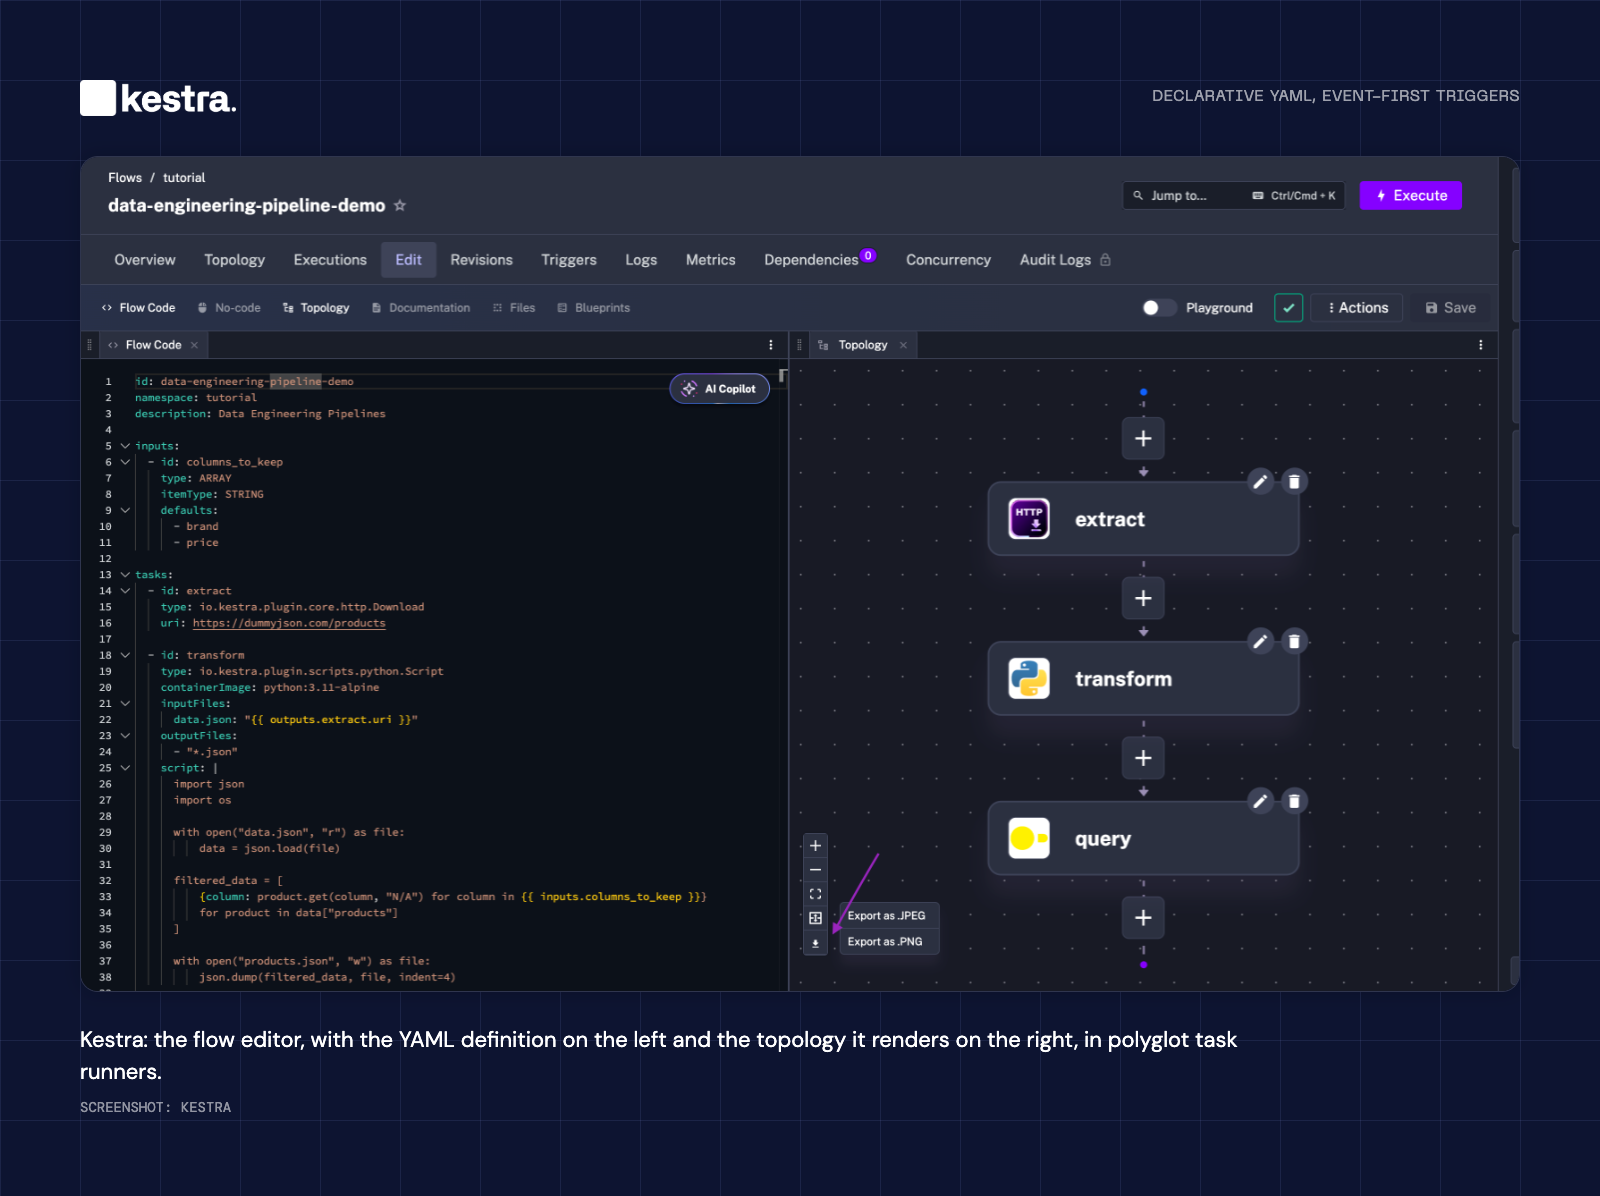Click the topology download export icon

[816, 943]
